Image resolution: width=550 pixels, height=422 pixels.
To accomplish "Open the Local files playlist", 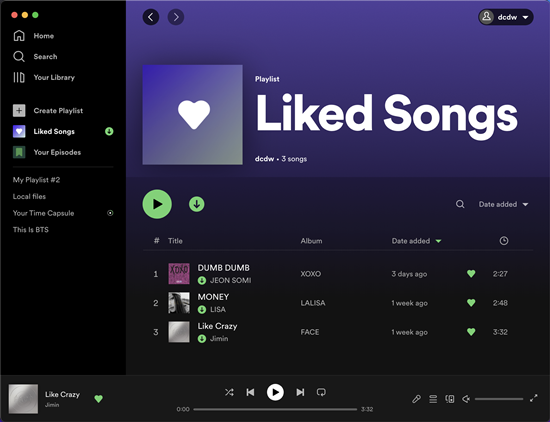I will [29, 196].
